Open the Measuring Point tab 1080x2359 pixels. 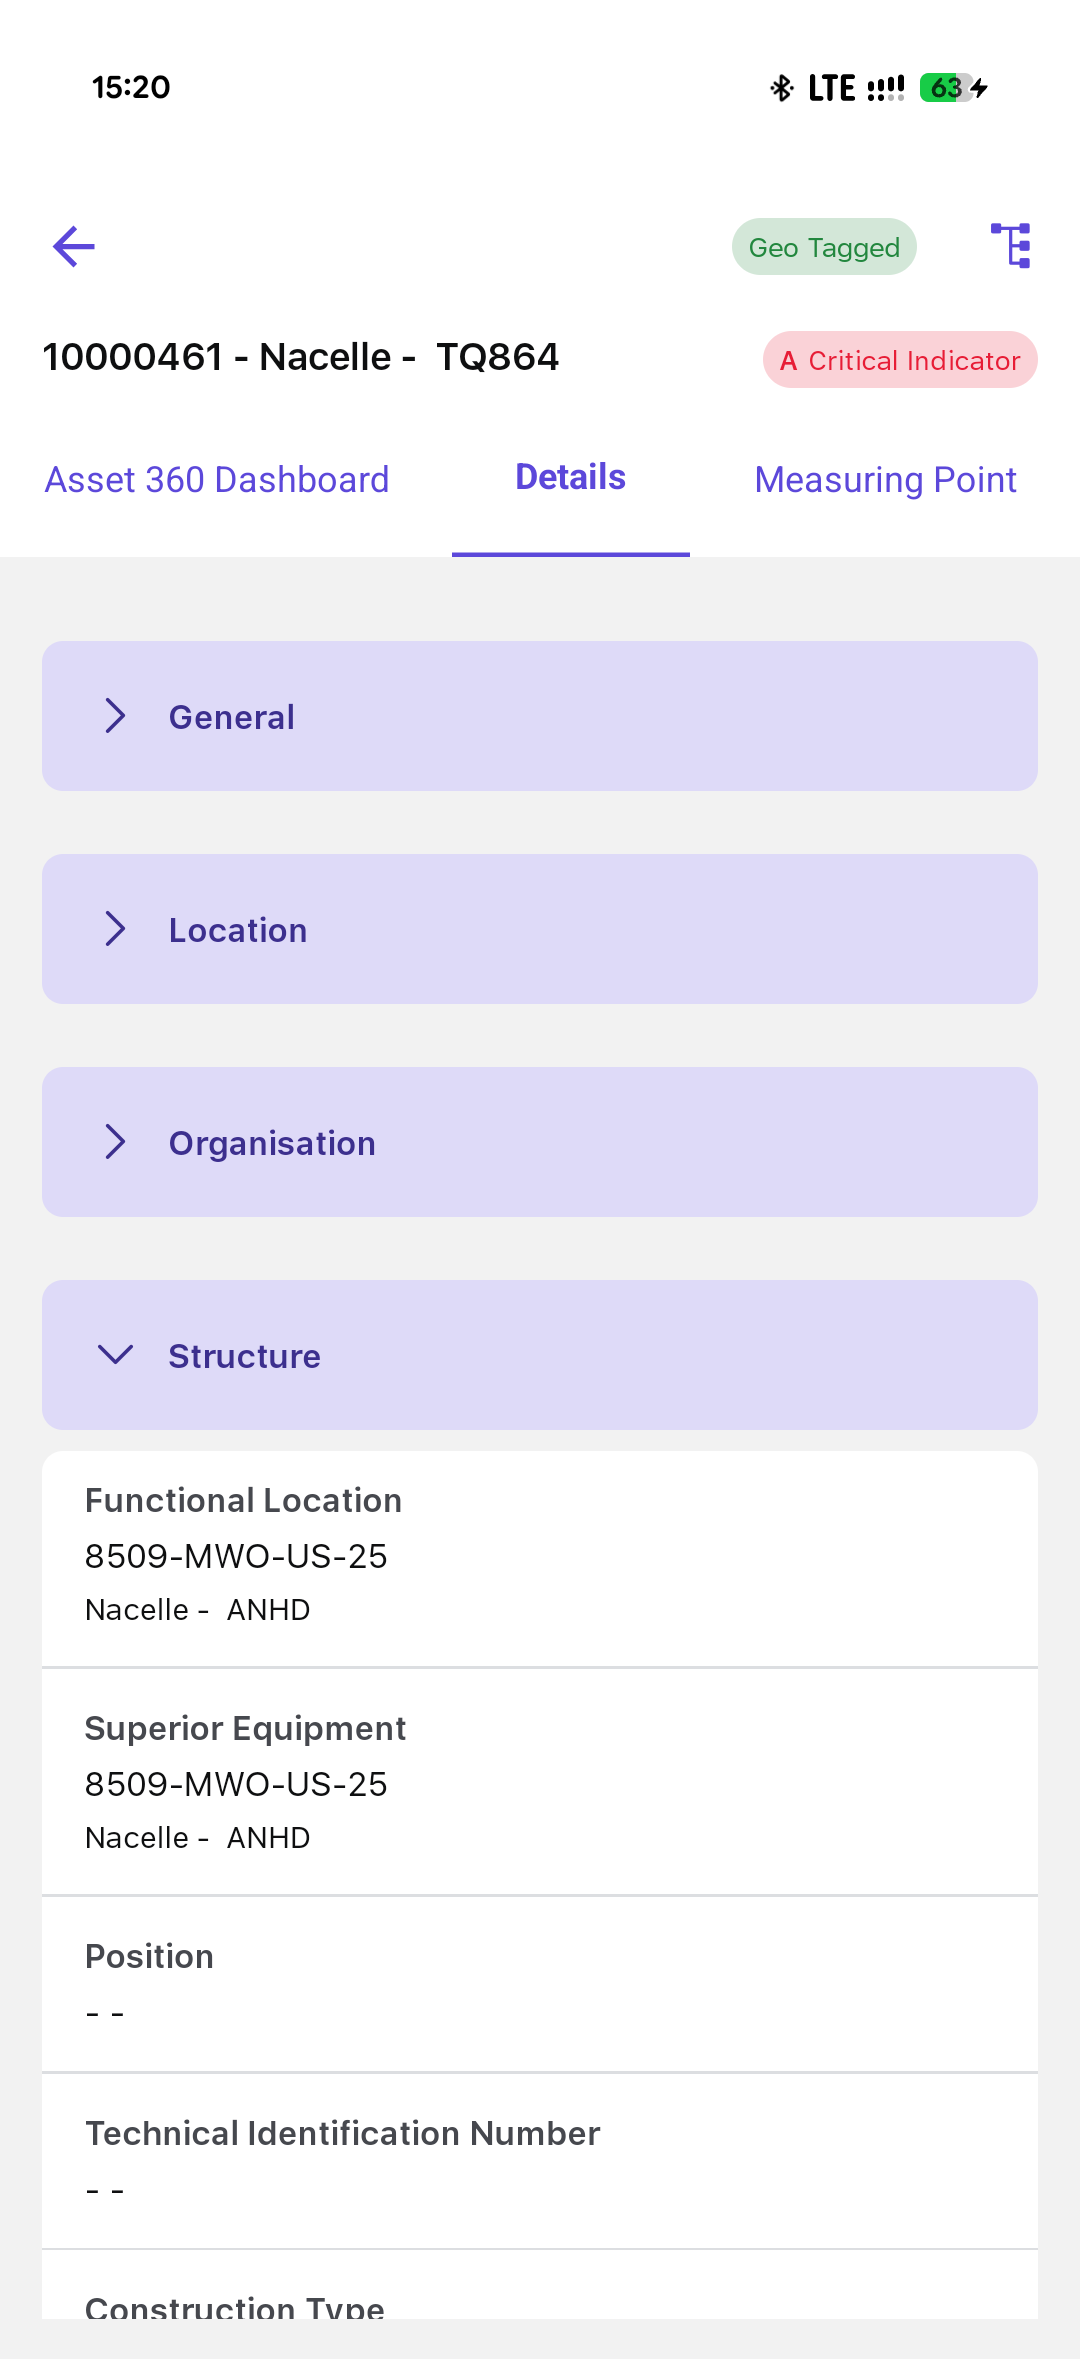coord(885,480)
